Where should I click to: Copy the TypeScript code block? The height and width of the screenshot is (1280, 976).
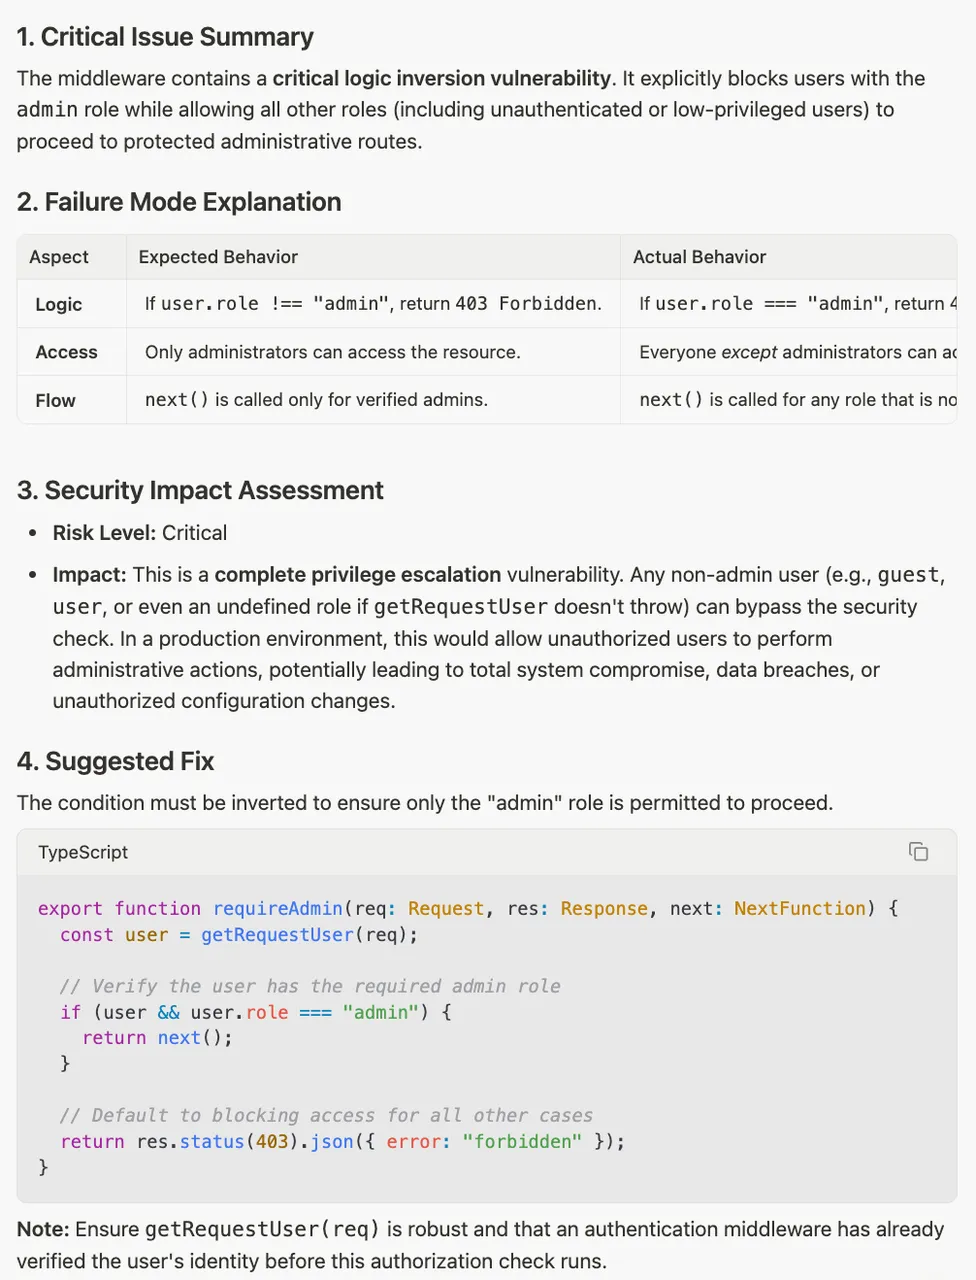[918, 852]
